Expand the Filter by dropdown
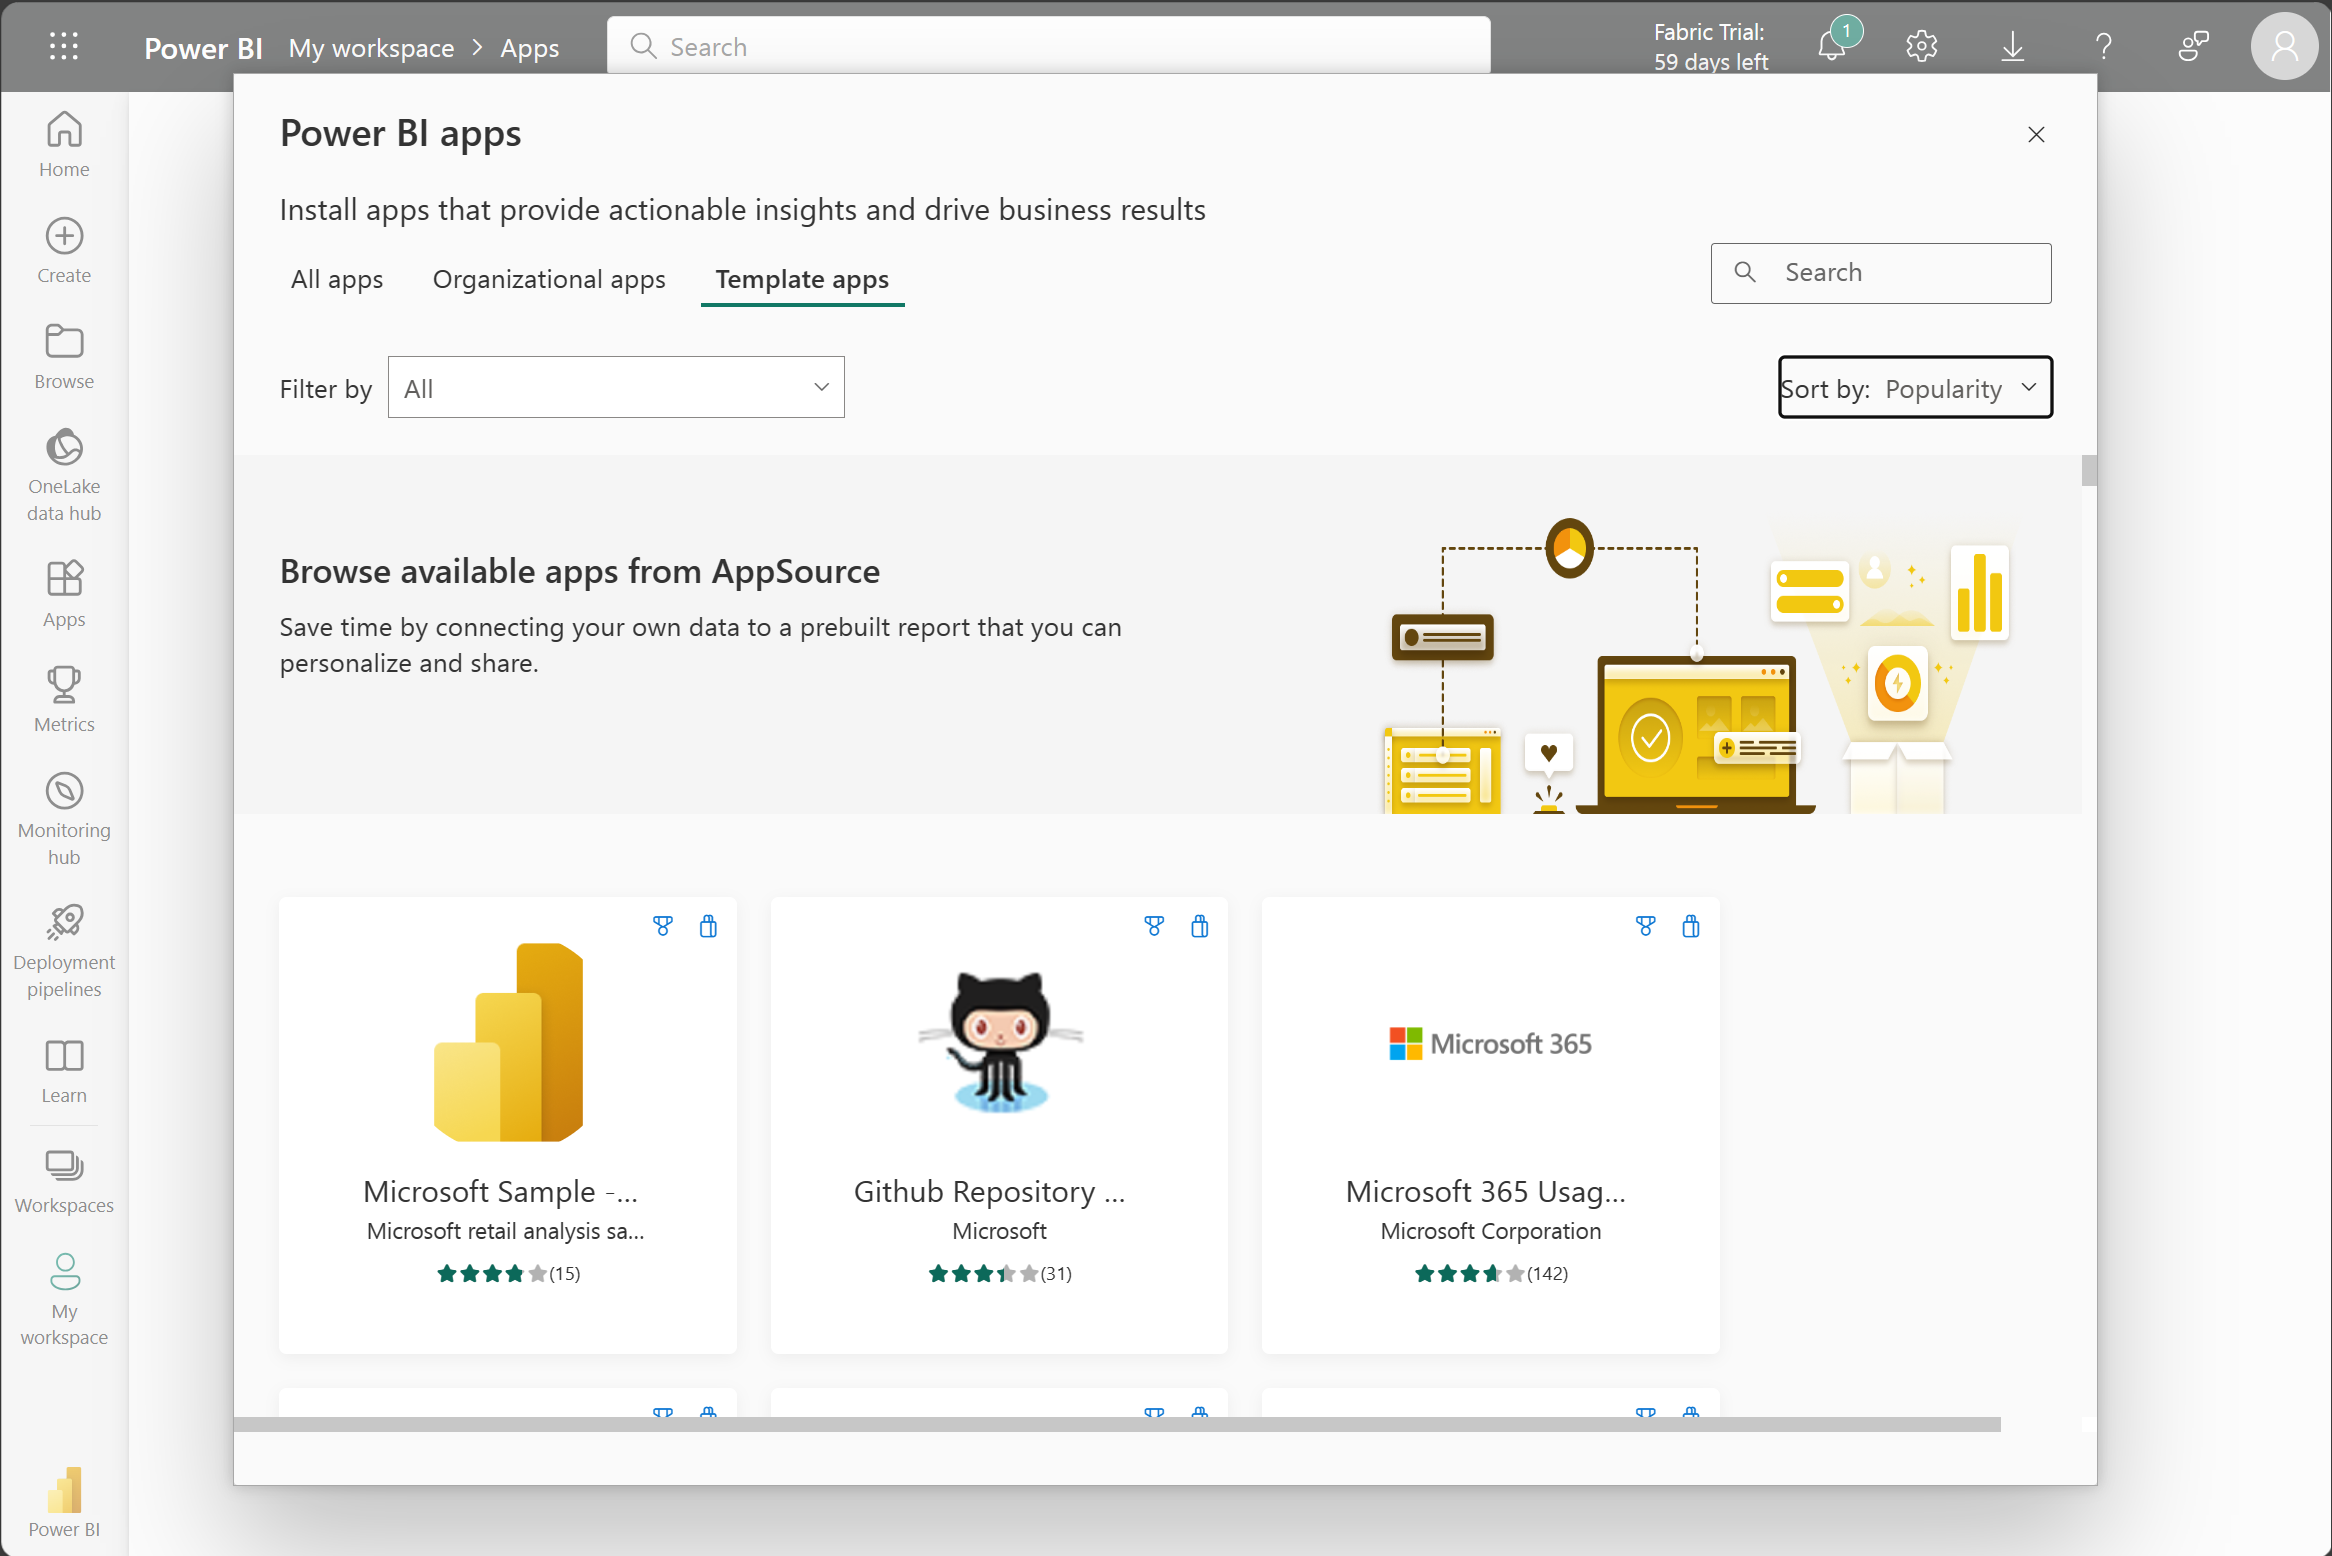The width and height of the screenshot is (2332, 1556). (x=615, y=387)
